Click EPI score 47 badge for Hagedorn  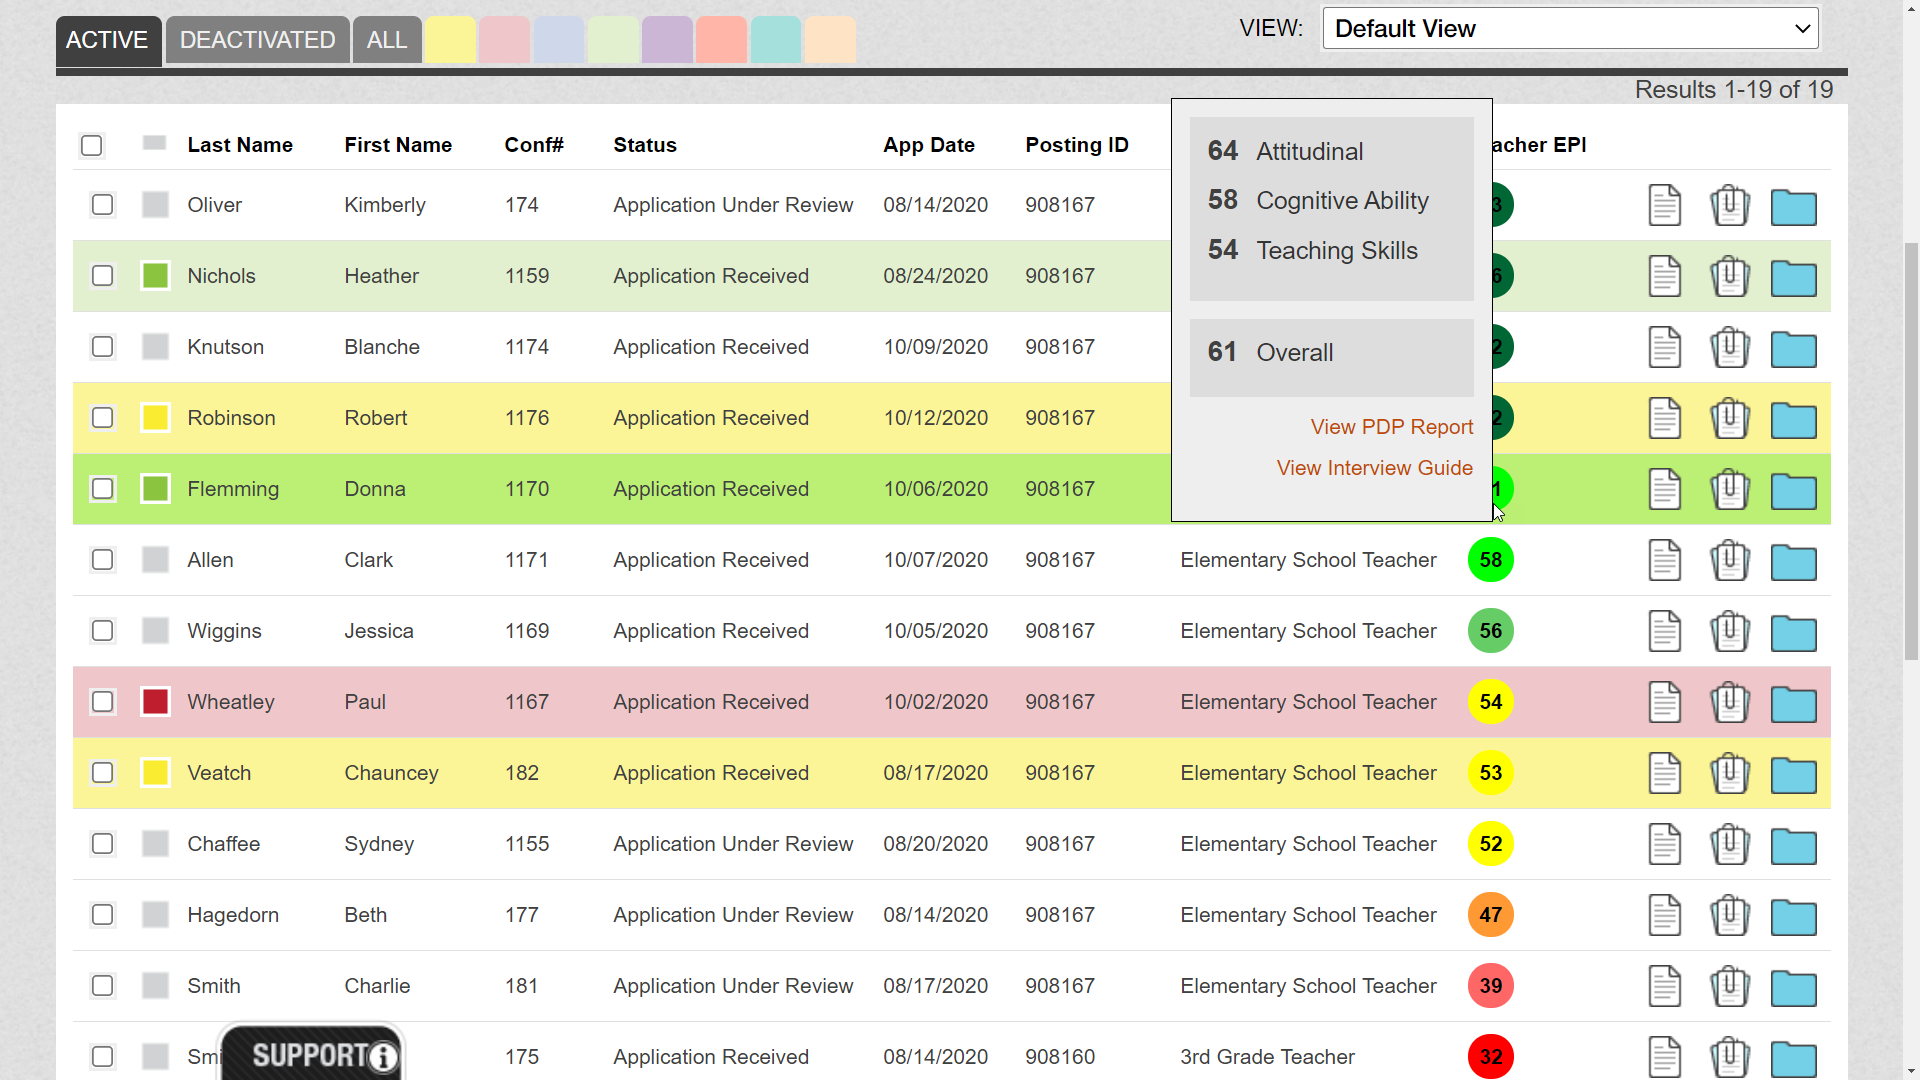[x=1490, y=915]
